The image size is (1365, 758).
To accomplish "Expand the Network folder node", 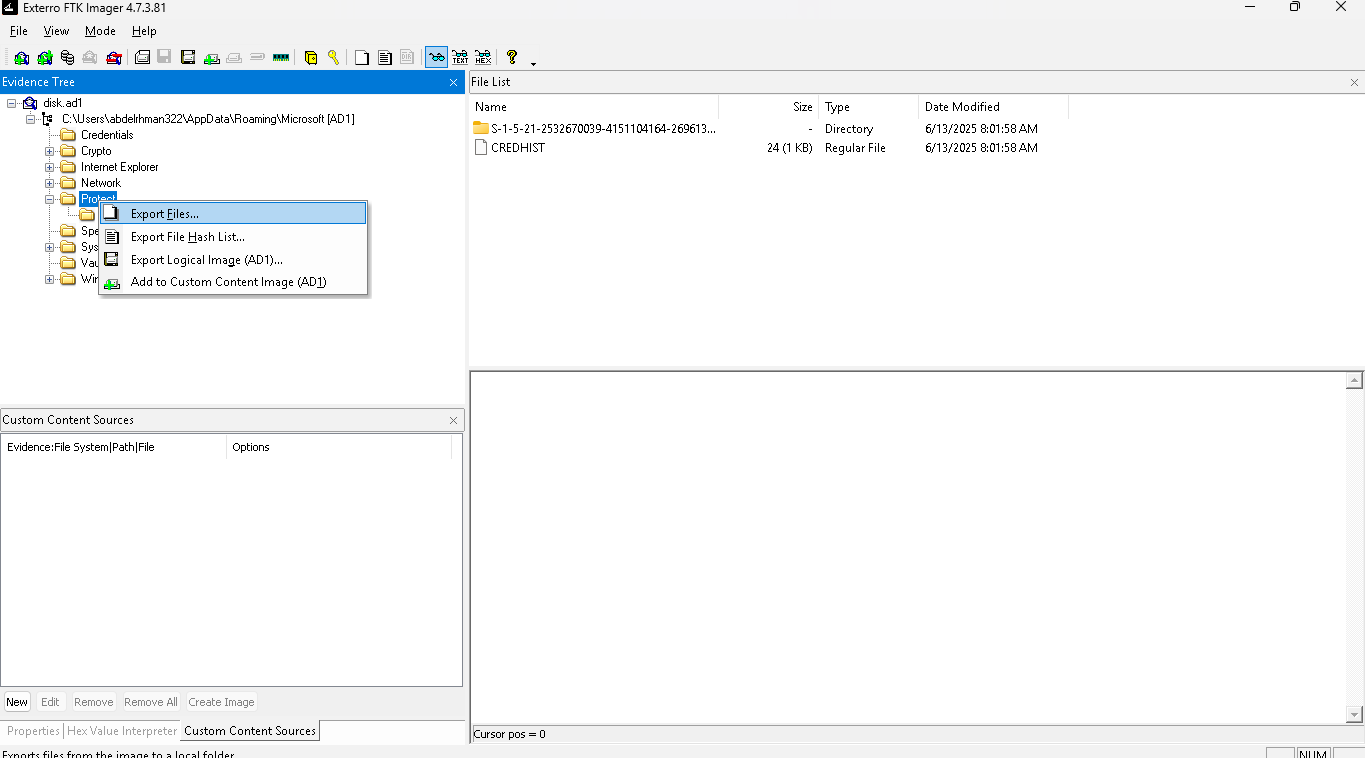I will [50, 183].
